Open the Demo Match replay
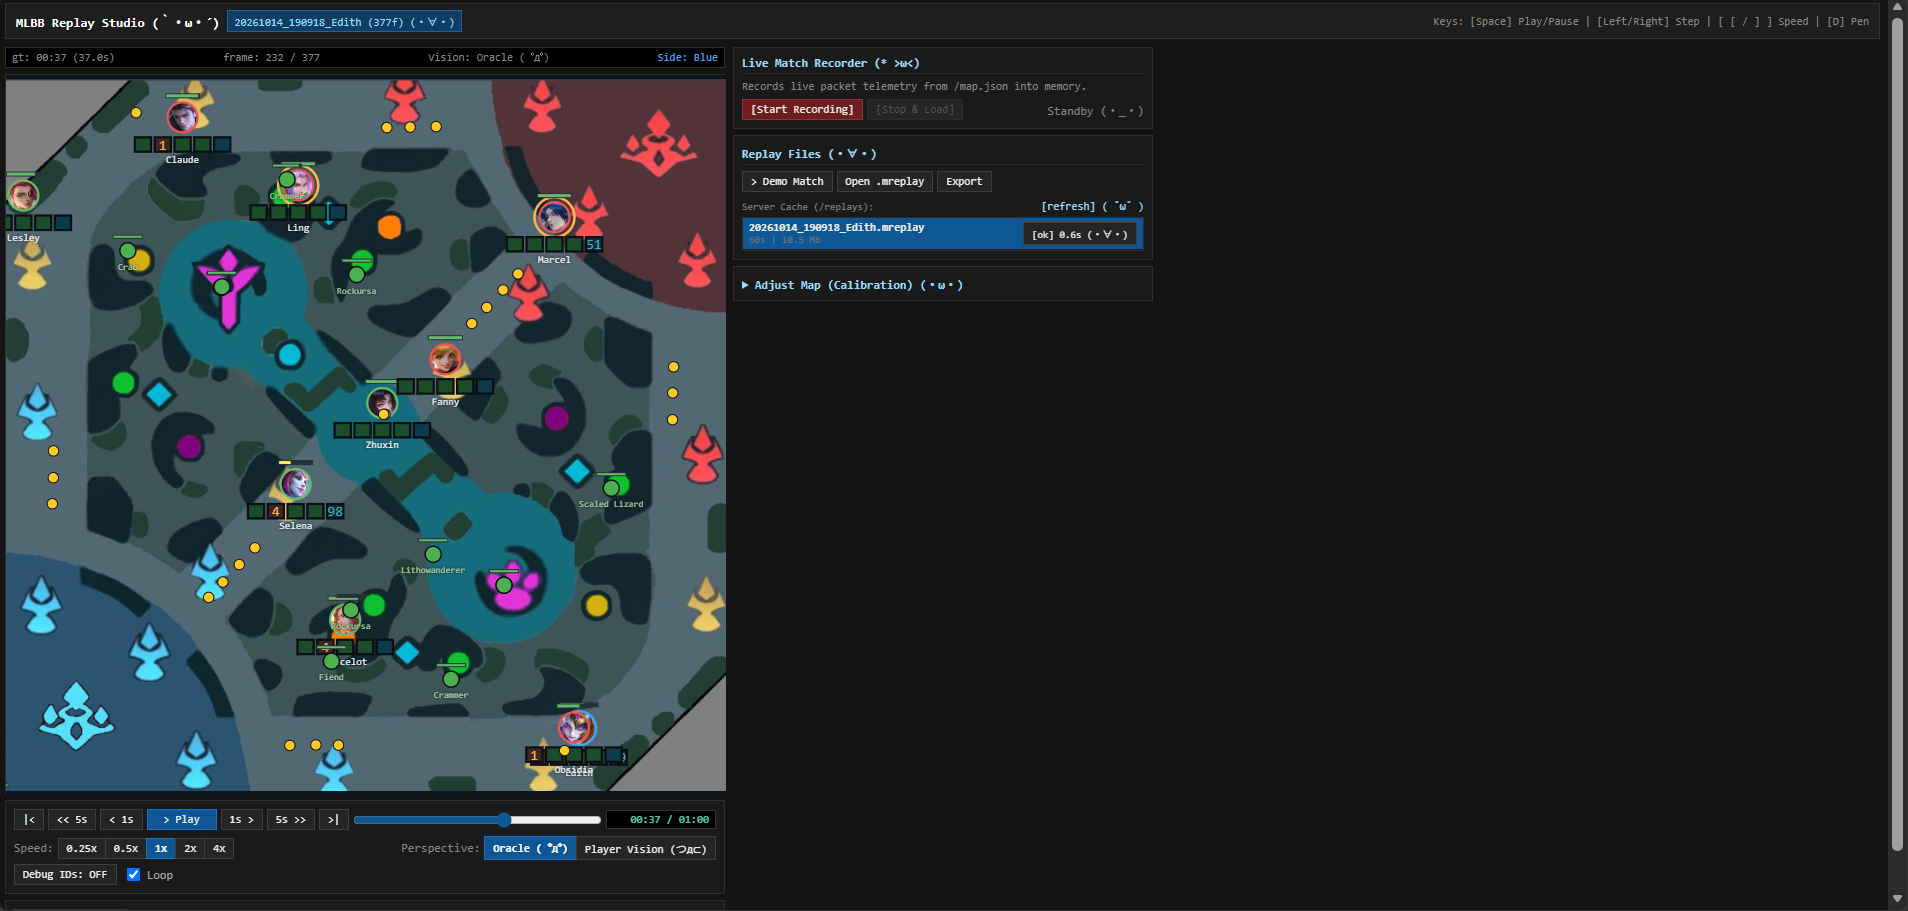 [x=787, y=182]
